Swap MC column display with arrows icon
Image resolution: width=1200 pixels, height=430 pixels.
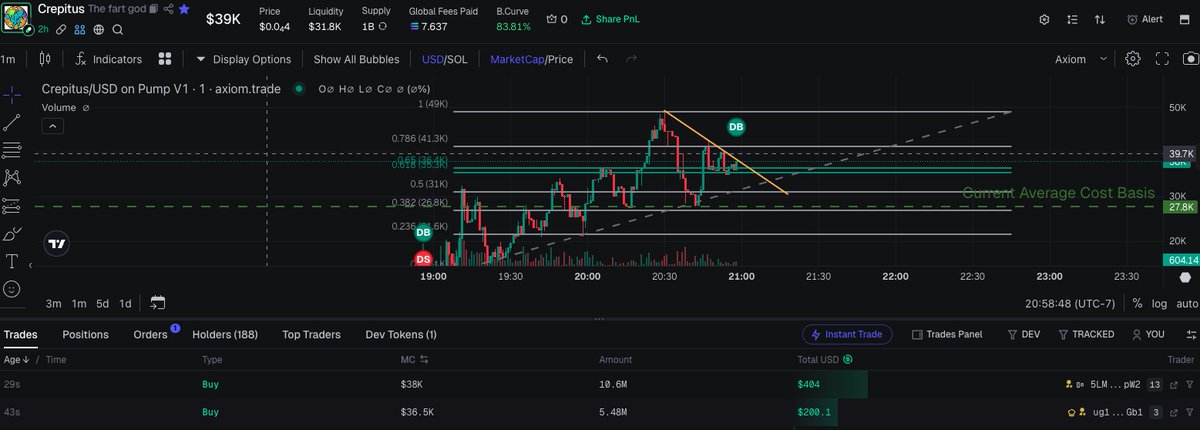click(x=423, y=359)
